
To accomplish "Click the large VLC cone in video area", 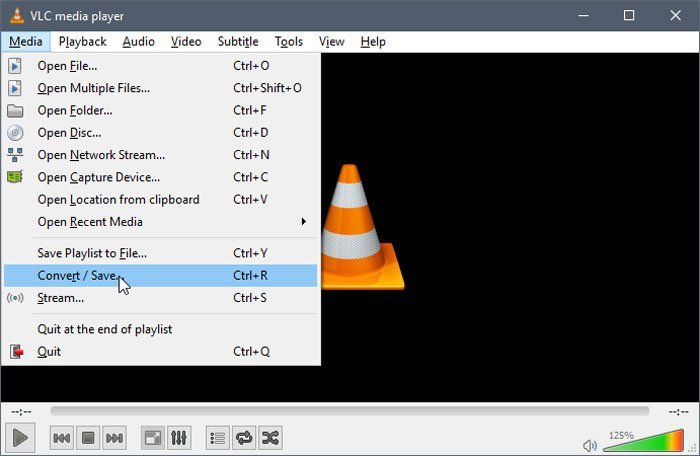I will click(x=362, y=227).
